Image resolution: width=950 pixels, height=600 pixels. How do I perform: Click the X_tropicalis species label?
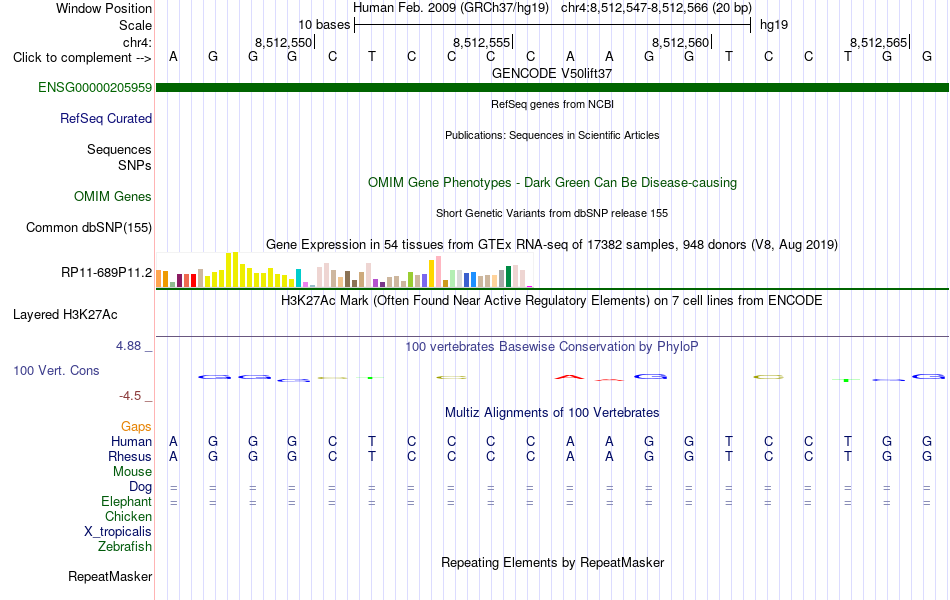(118, 532)
